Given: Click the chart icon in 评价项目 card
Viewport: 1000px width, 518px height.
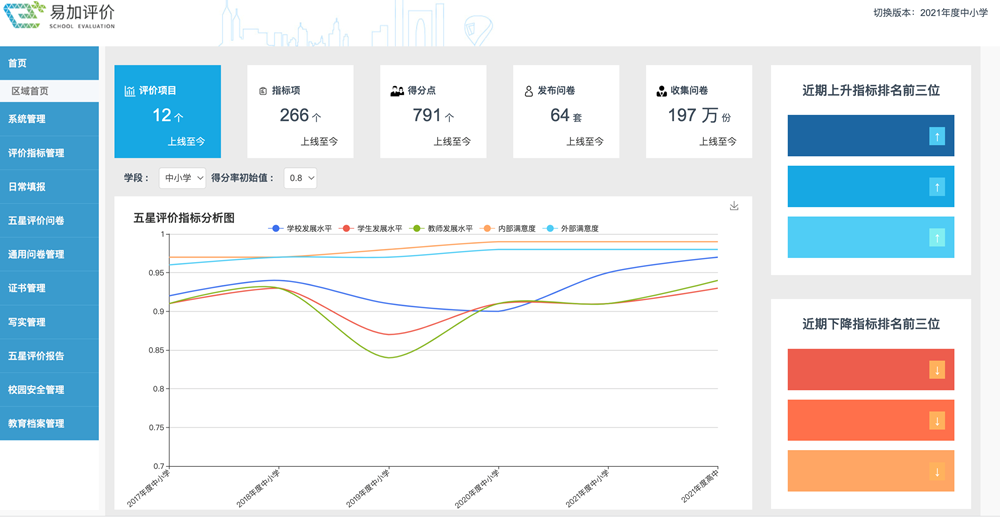Looking at the screenshot, I should pos(130,91).
